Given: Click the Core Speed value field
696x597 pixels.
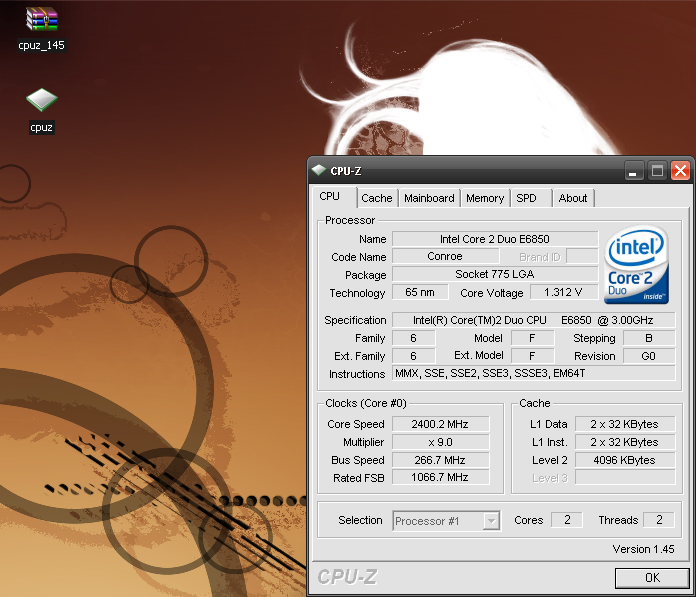Looking at the screenshot, I should pos(440,424).
